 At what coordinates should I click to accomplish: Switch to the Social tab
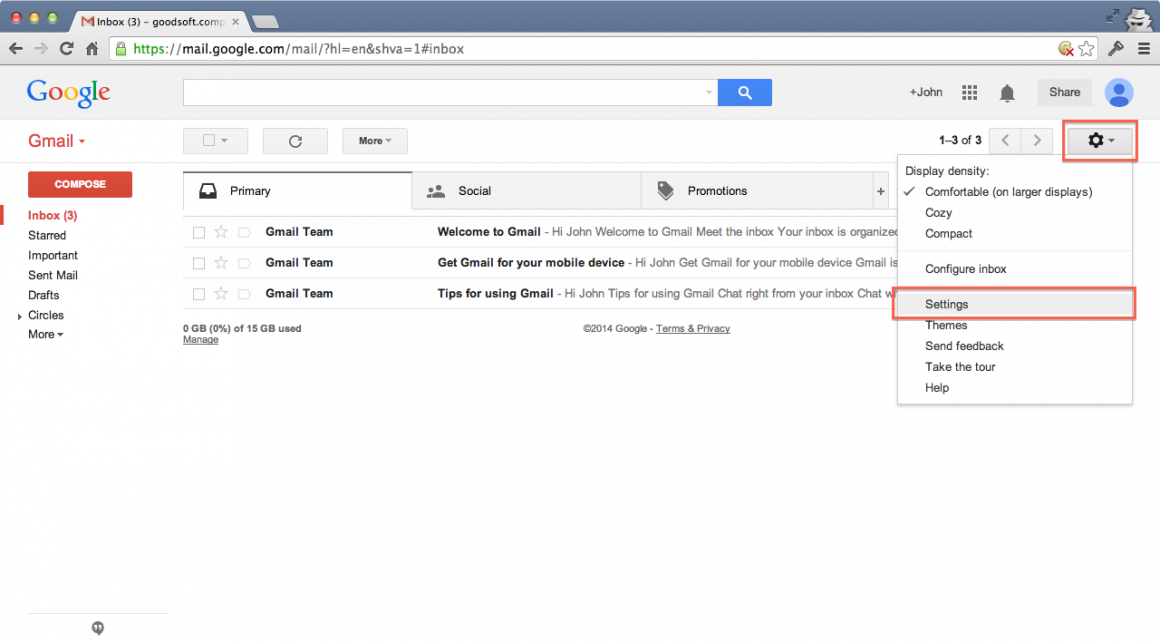click(x=527, y=191)
